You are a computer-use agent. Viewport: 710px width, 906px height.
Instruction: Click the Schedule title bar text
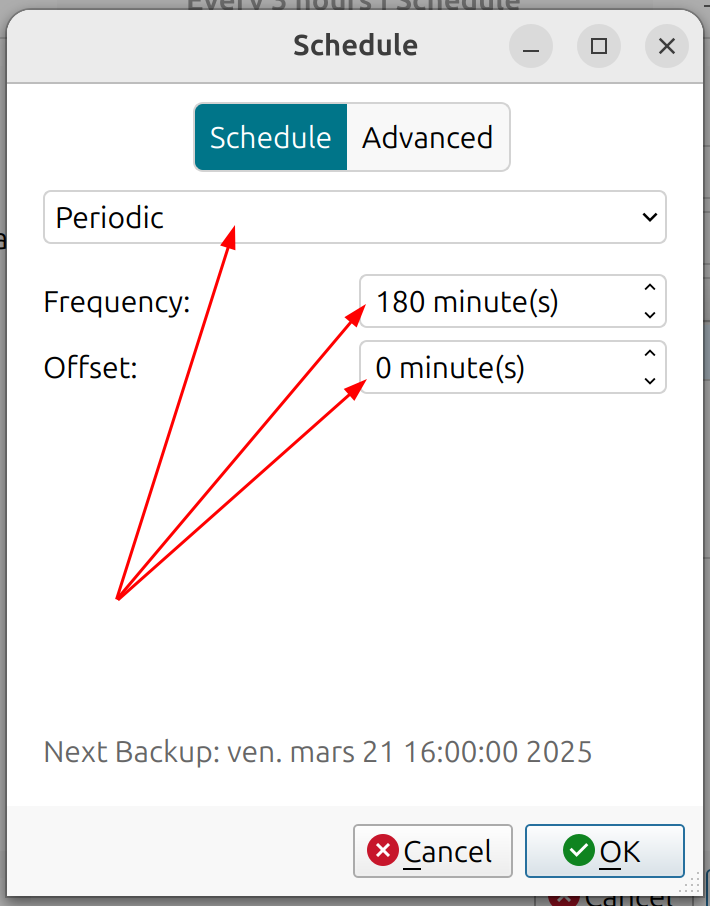(x=355, y=46)
